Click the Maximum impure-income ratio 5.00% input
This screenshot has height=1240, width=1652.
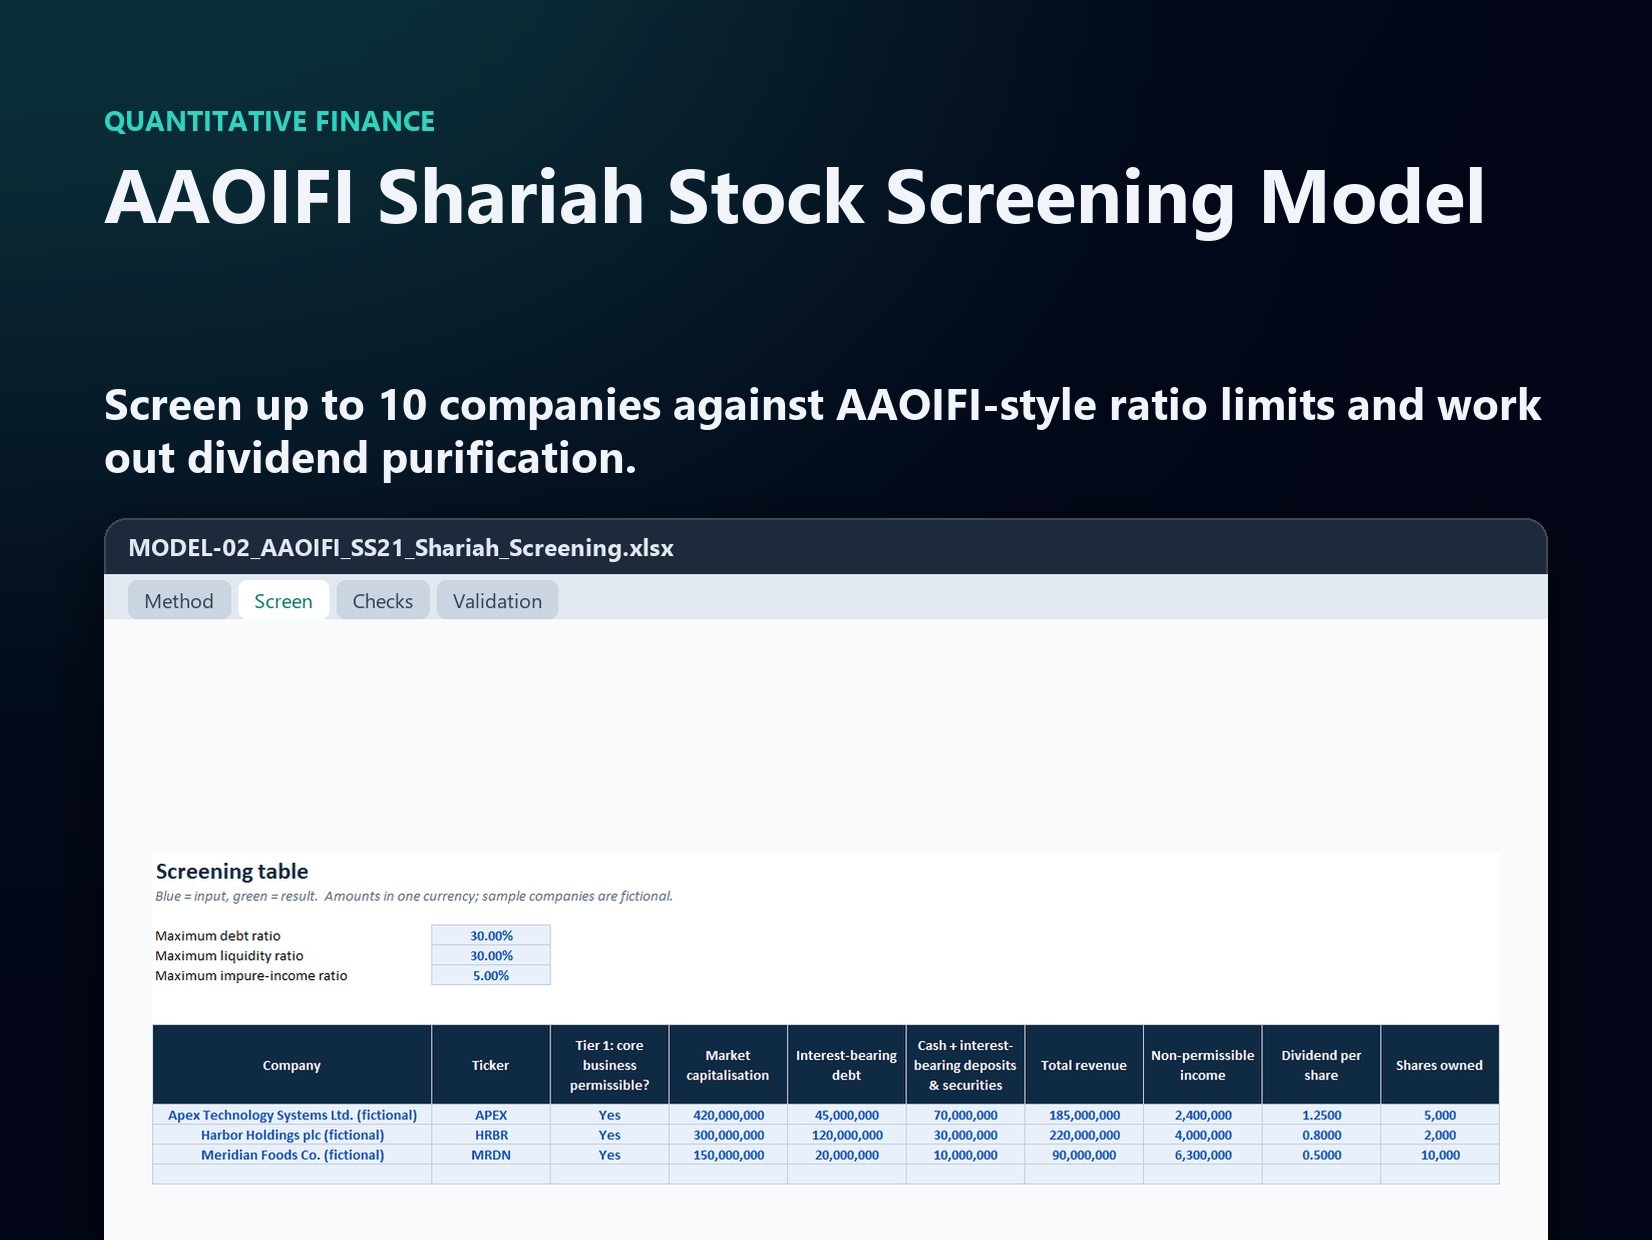491,975
